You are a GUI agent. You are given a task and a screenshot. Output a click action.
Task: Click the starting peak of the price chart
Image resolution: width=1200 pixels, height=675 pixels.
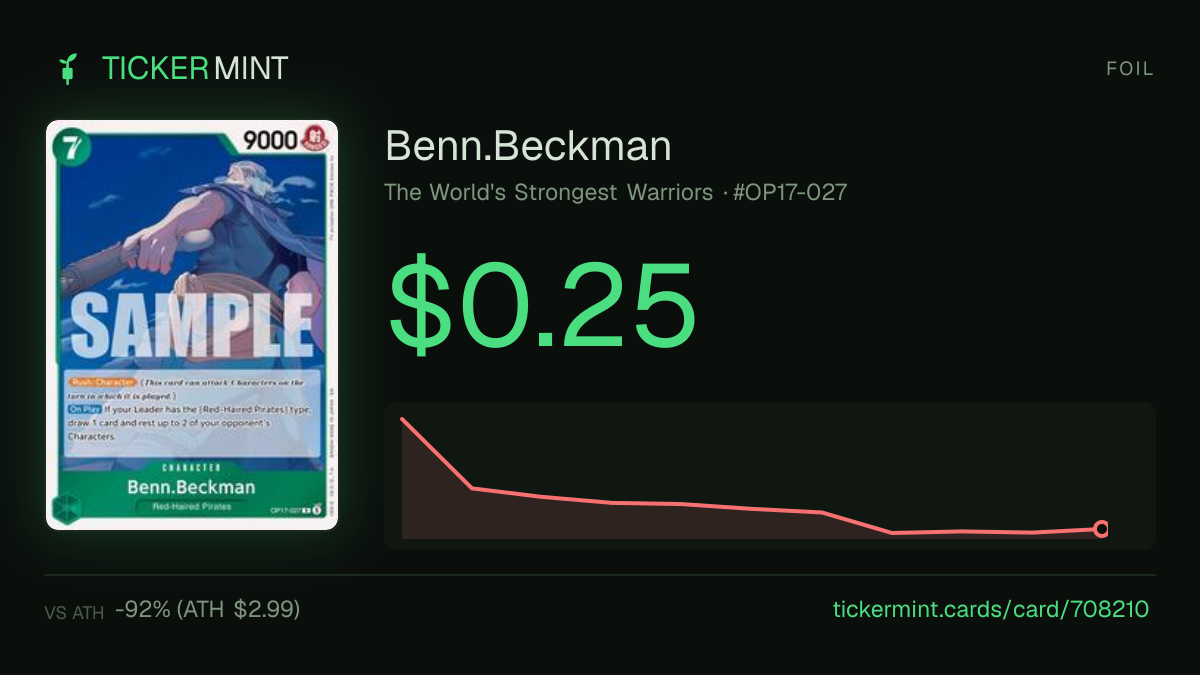point(402,419)
